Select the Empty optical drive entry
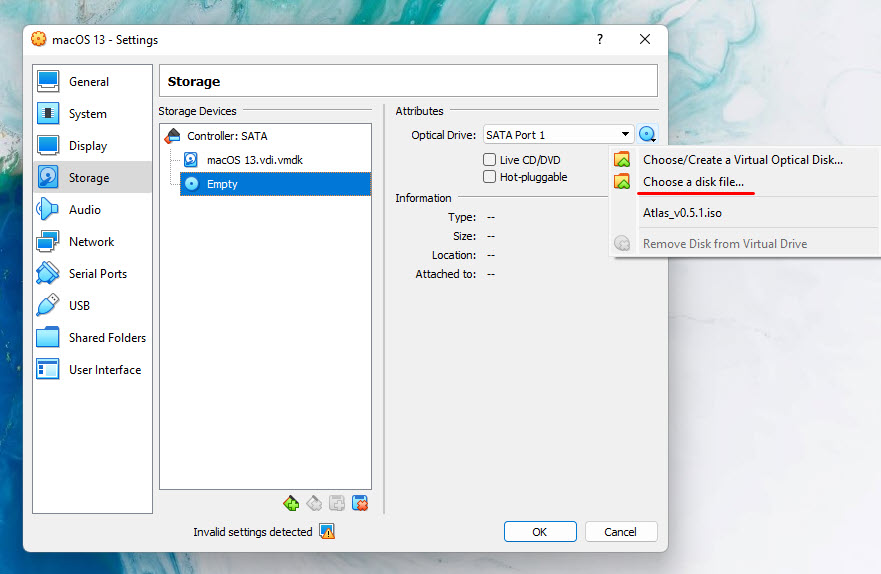 point(275,184)
